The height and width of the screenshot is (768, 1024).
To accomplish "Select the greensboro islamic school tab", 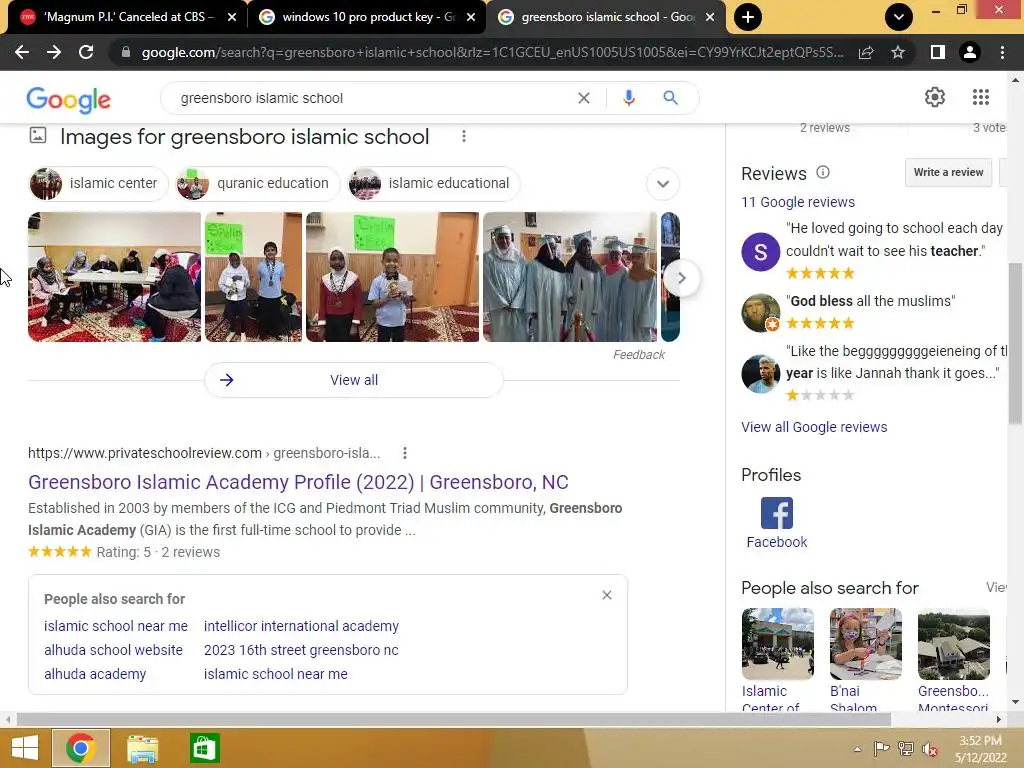I will pos(604,17).
